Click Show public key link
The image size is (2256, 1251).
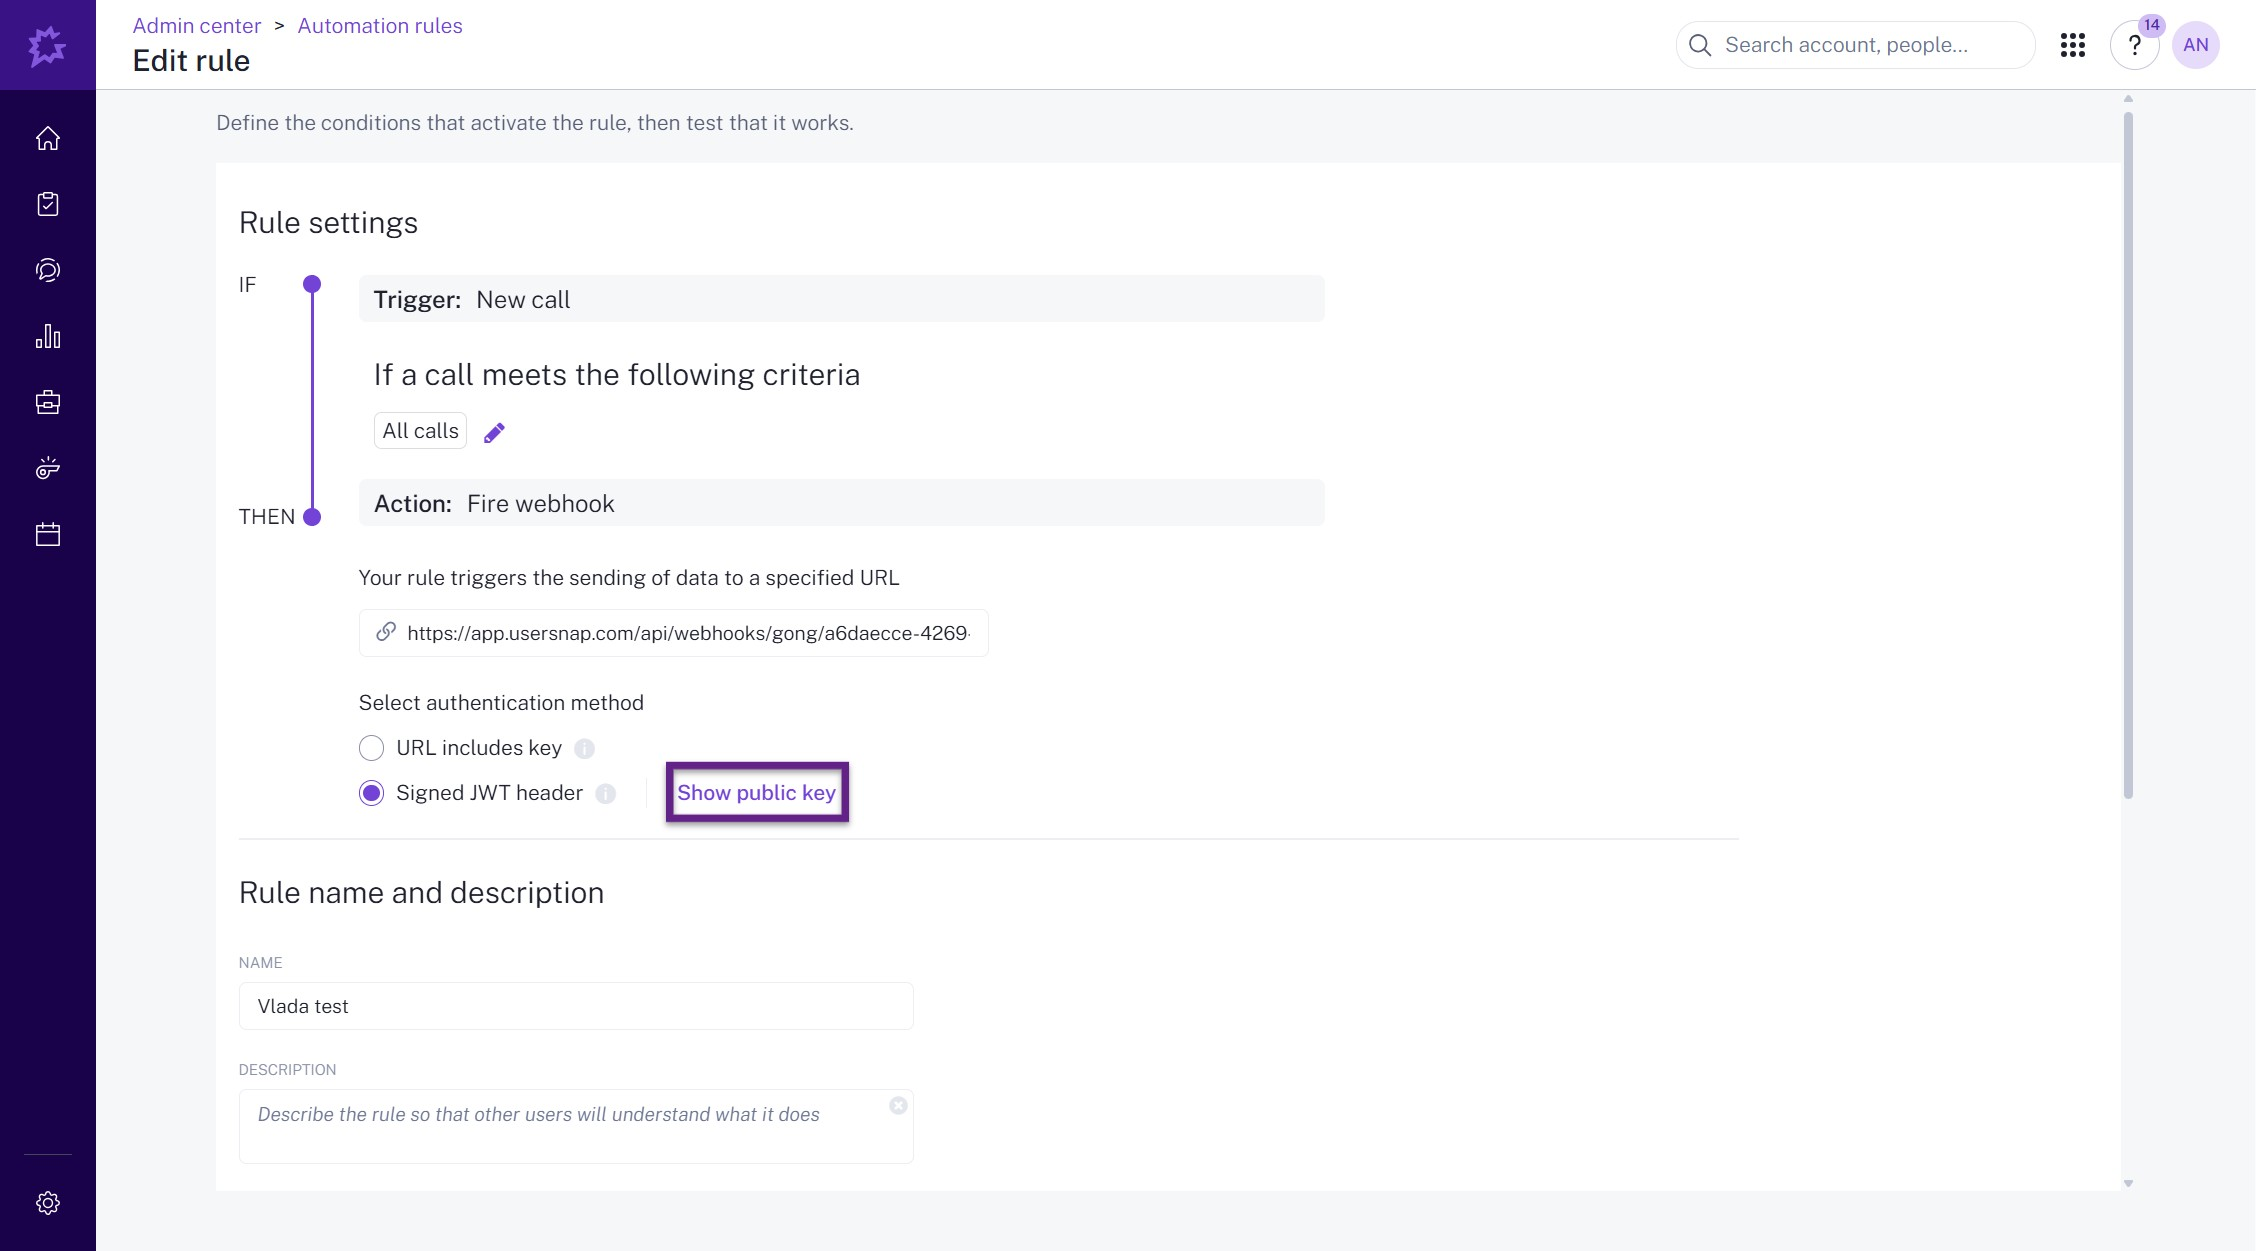click(x=756, y=793)
